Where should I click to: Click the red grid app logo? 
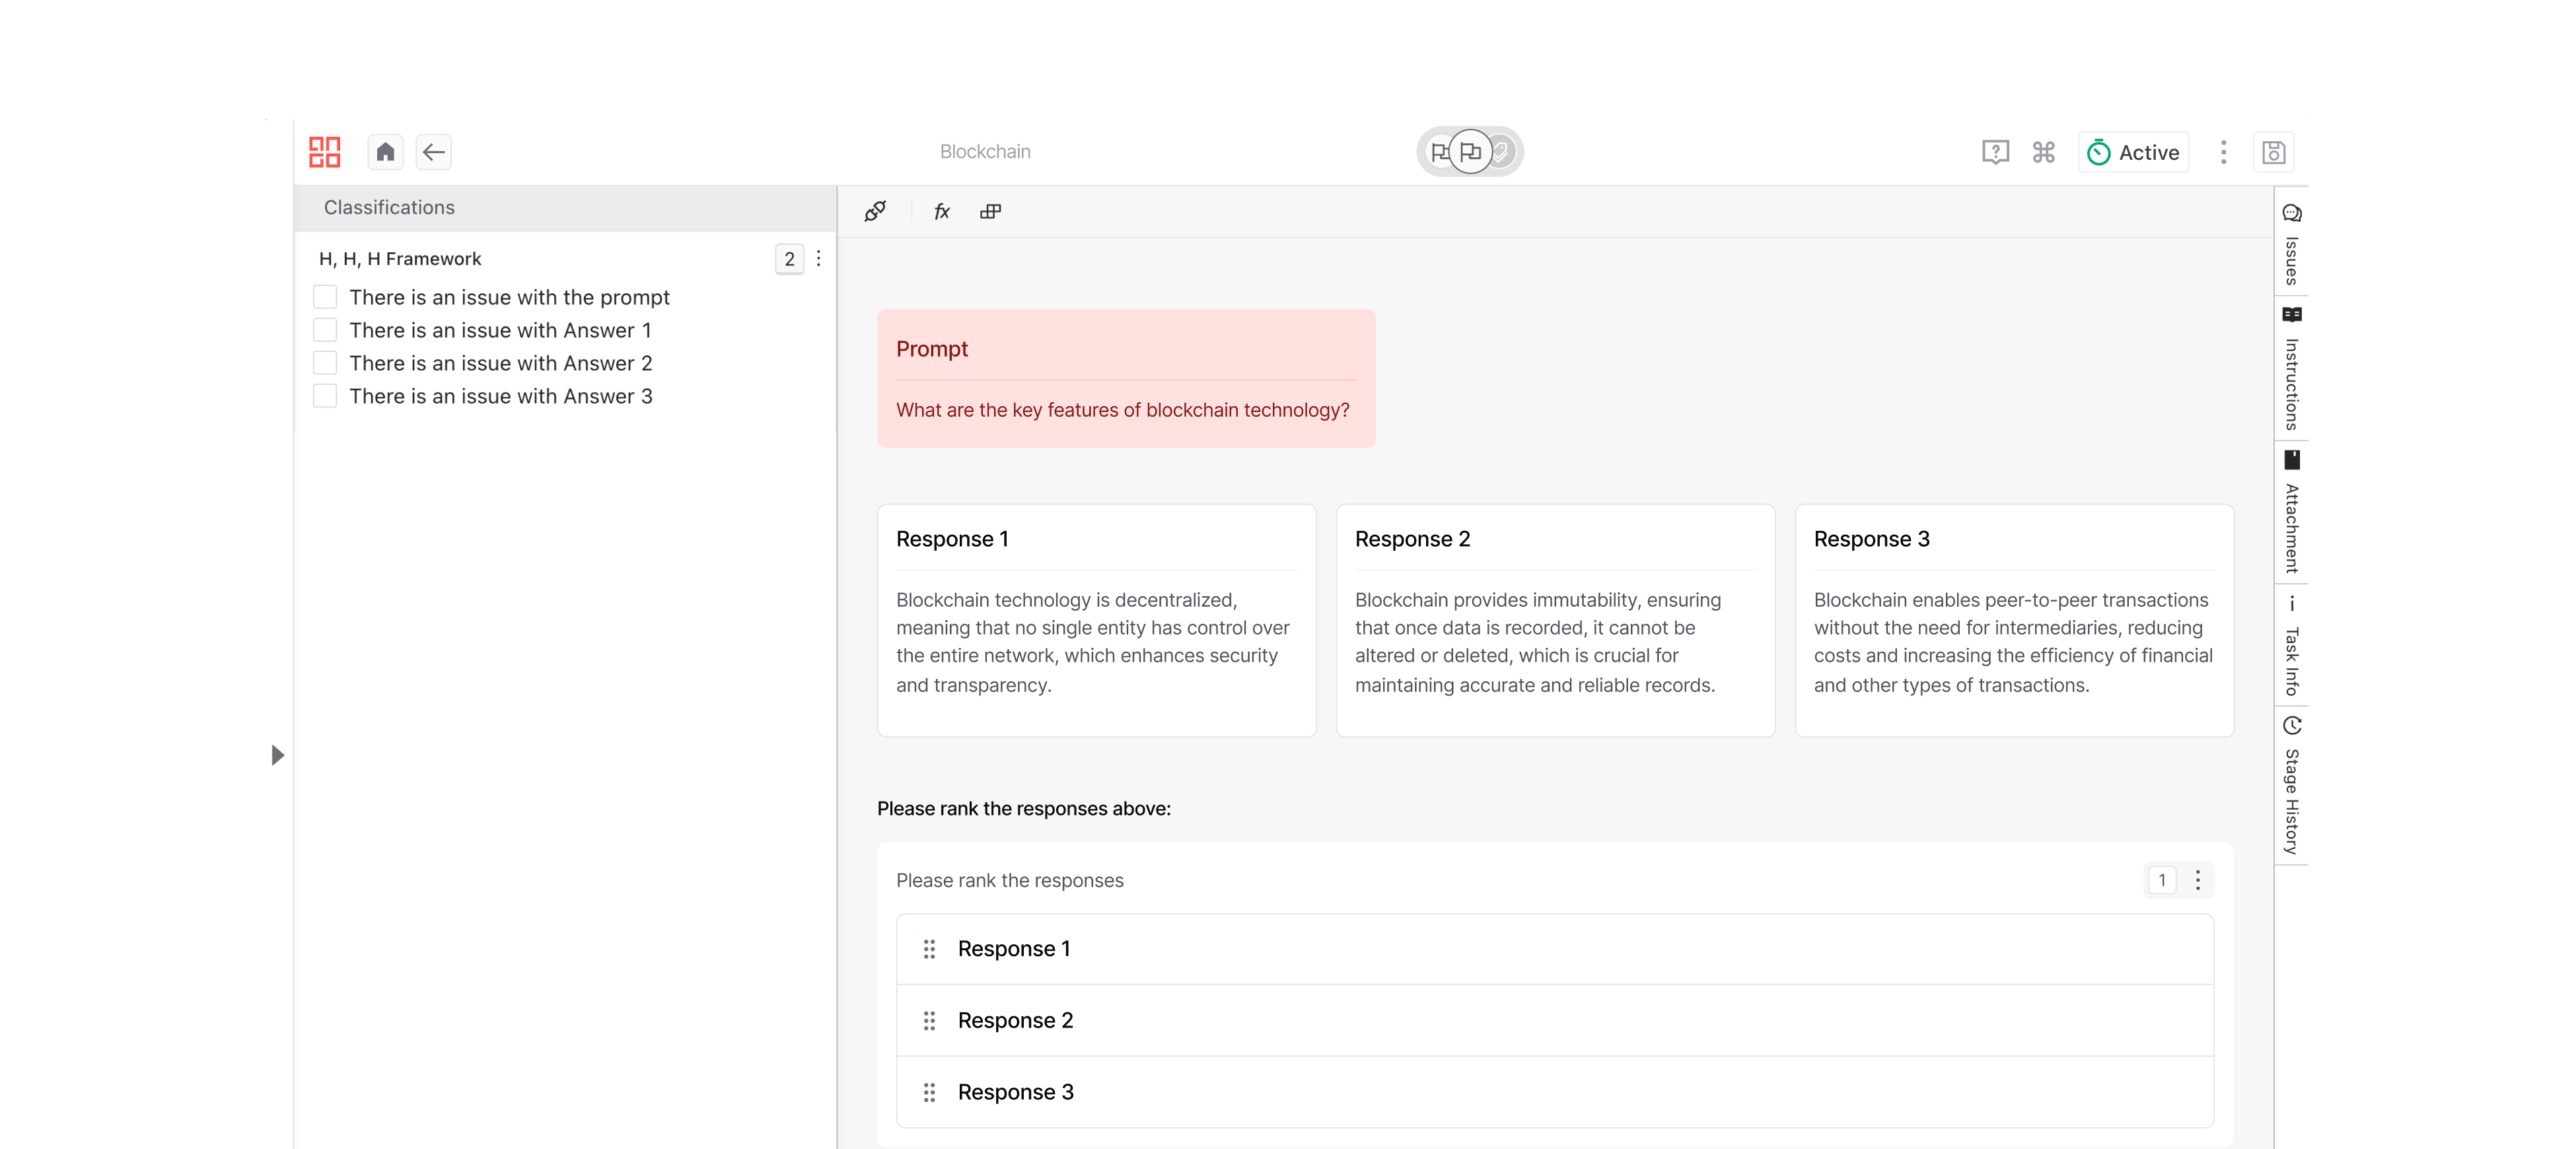pos(324,152)
